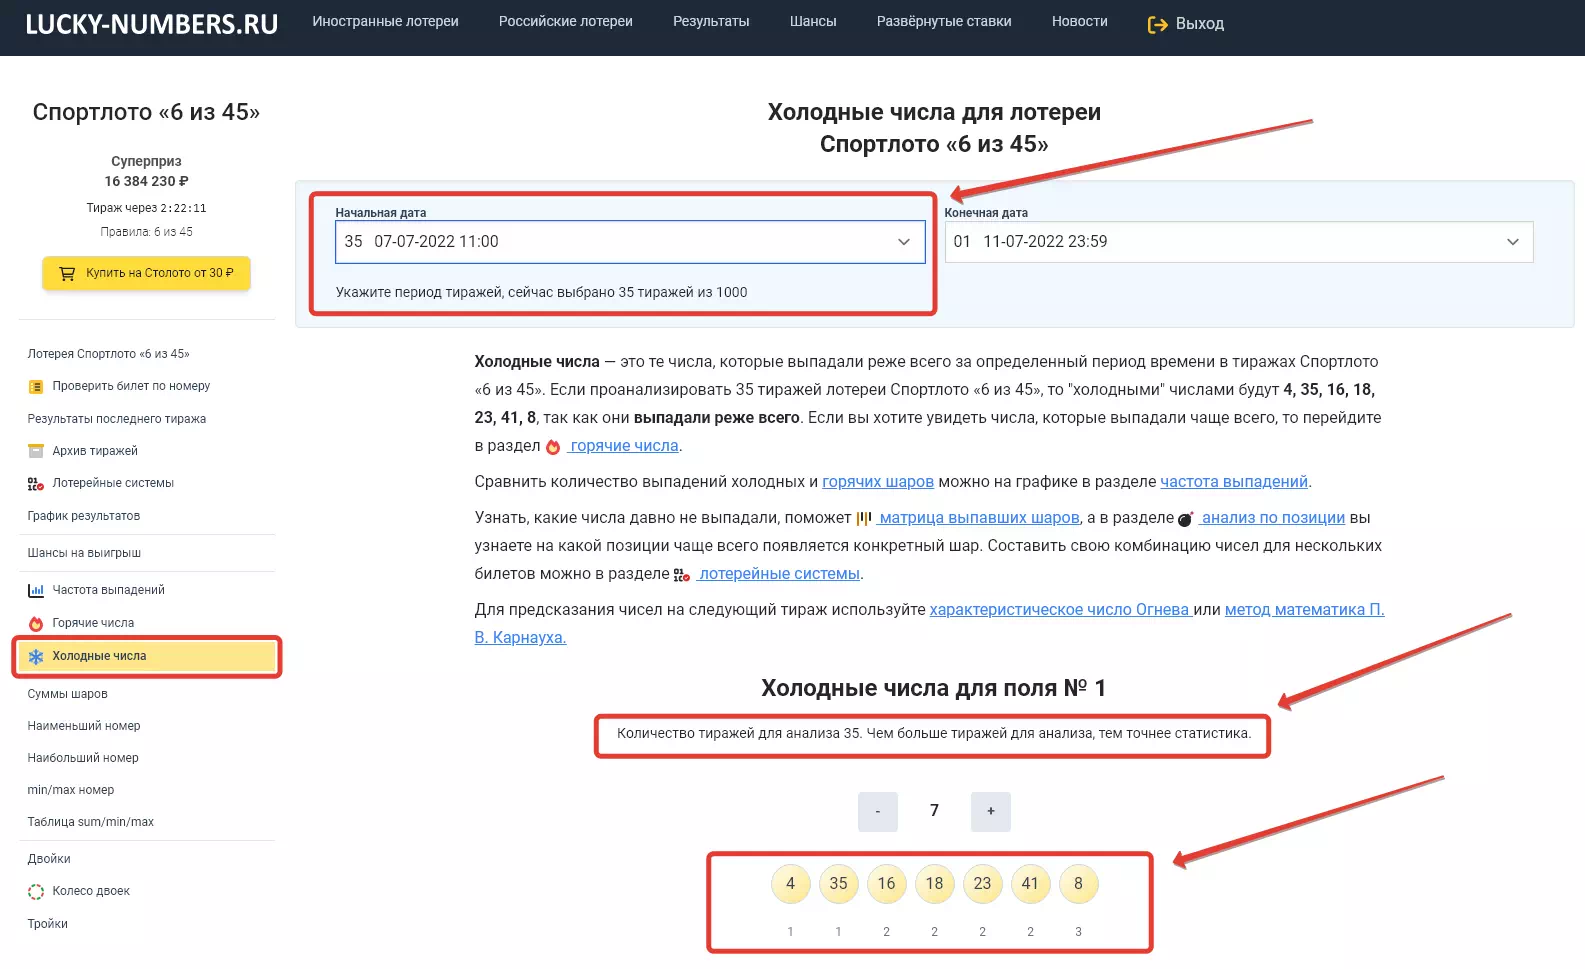Viewport: 1585px width, 969px height.
Task: Open анализ по позиции link
Action: click(1273, 518)
